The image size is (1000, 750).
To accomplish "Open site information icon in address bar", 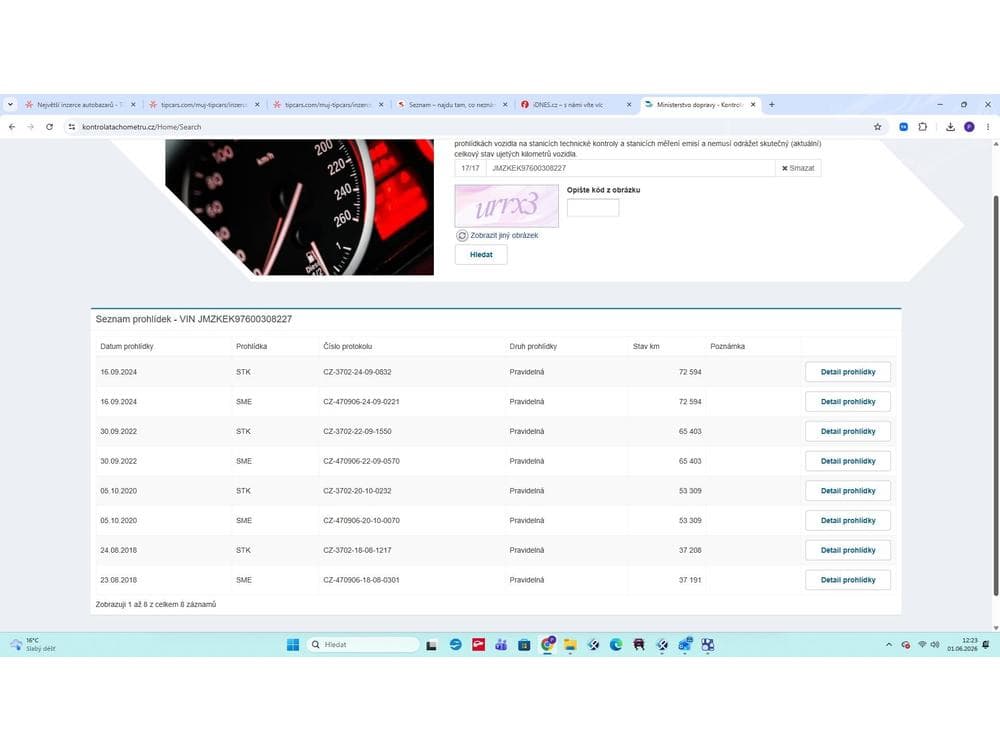I will point(71,127).
